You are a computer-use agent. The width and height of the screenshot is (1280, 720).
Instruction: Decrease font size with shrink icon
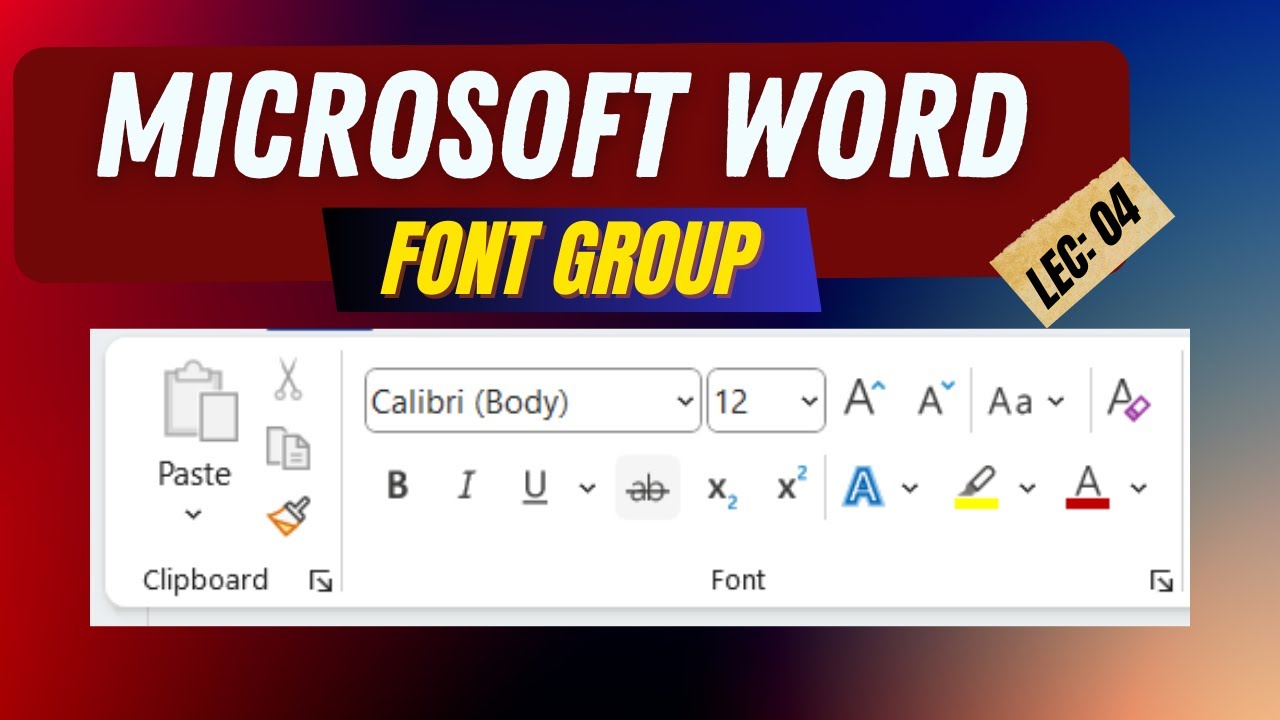[936, 399]
